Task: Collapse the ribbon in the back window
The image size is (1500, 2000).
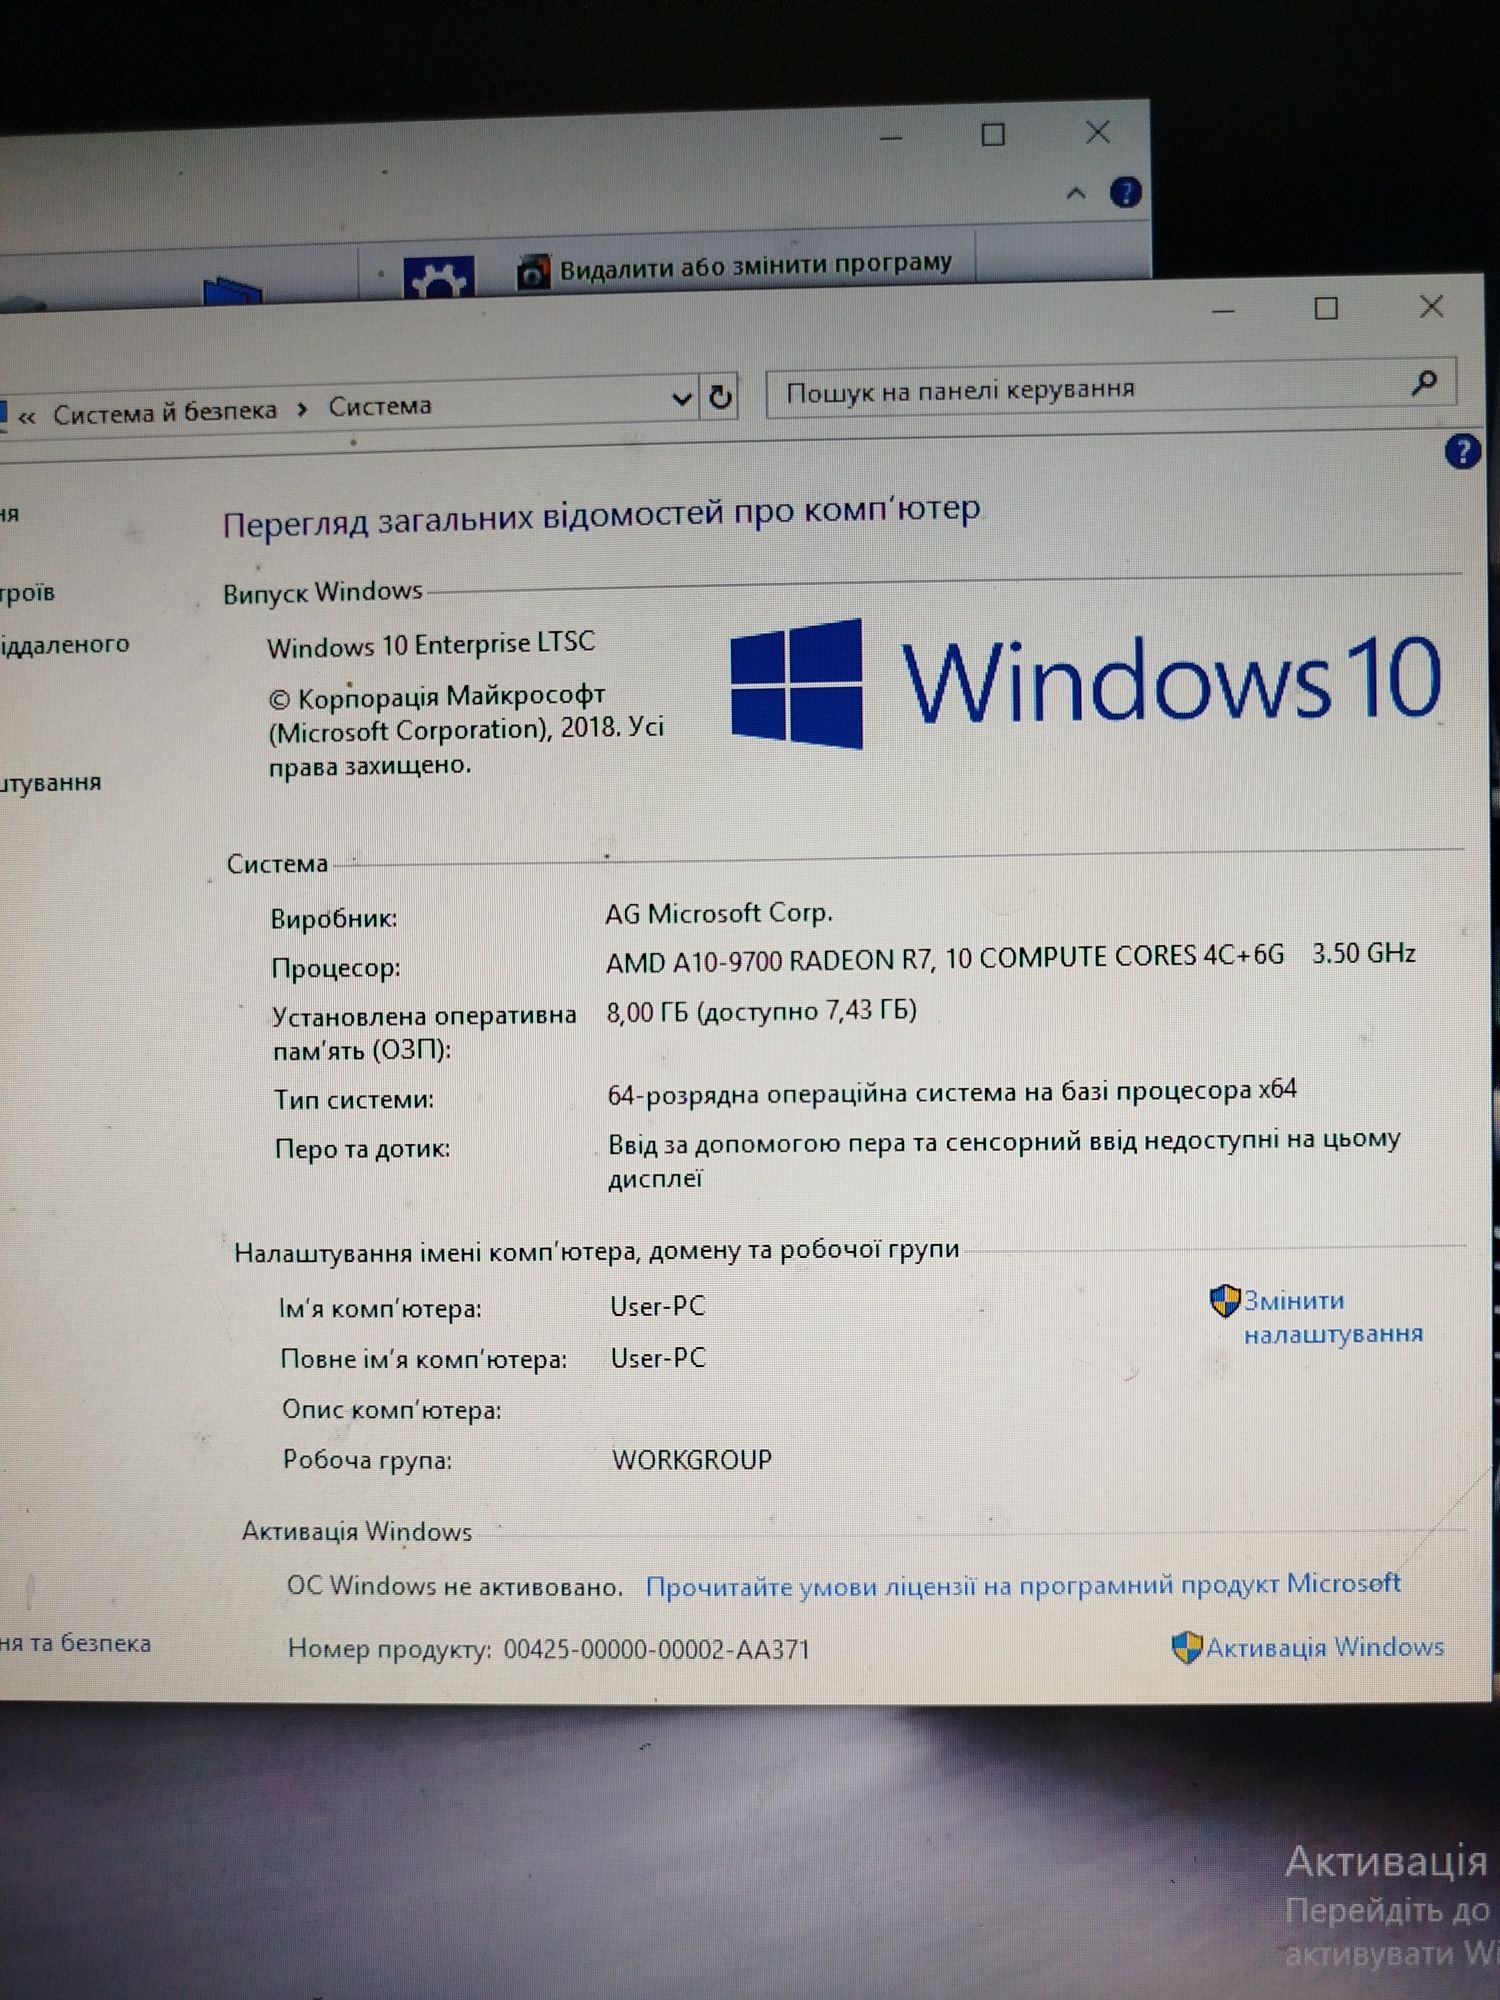Action: pos(1076,193)
